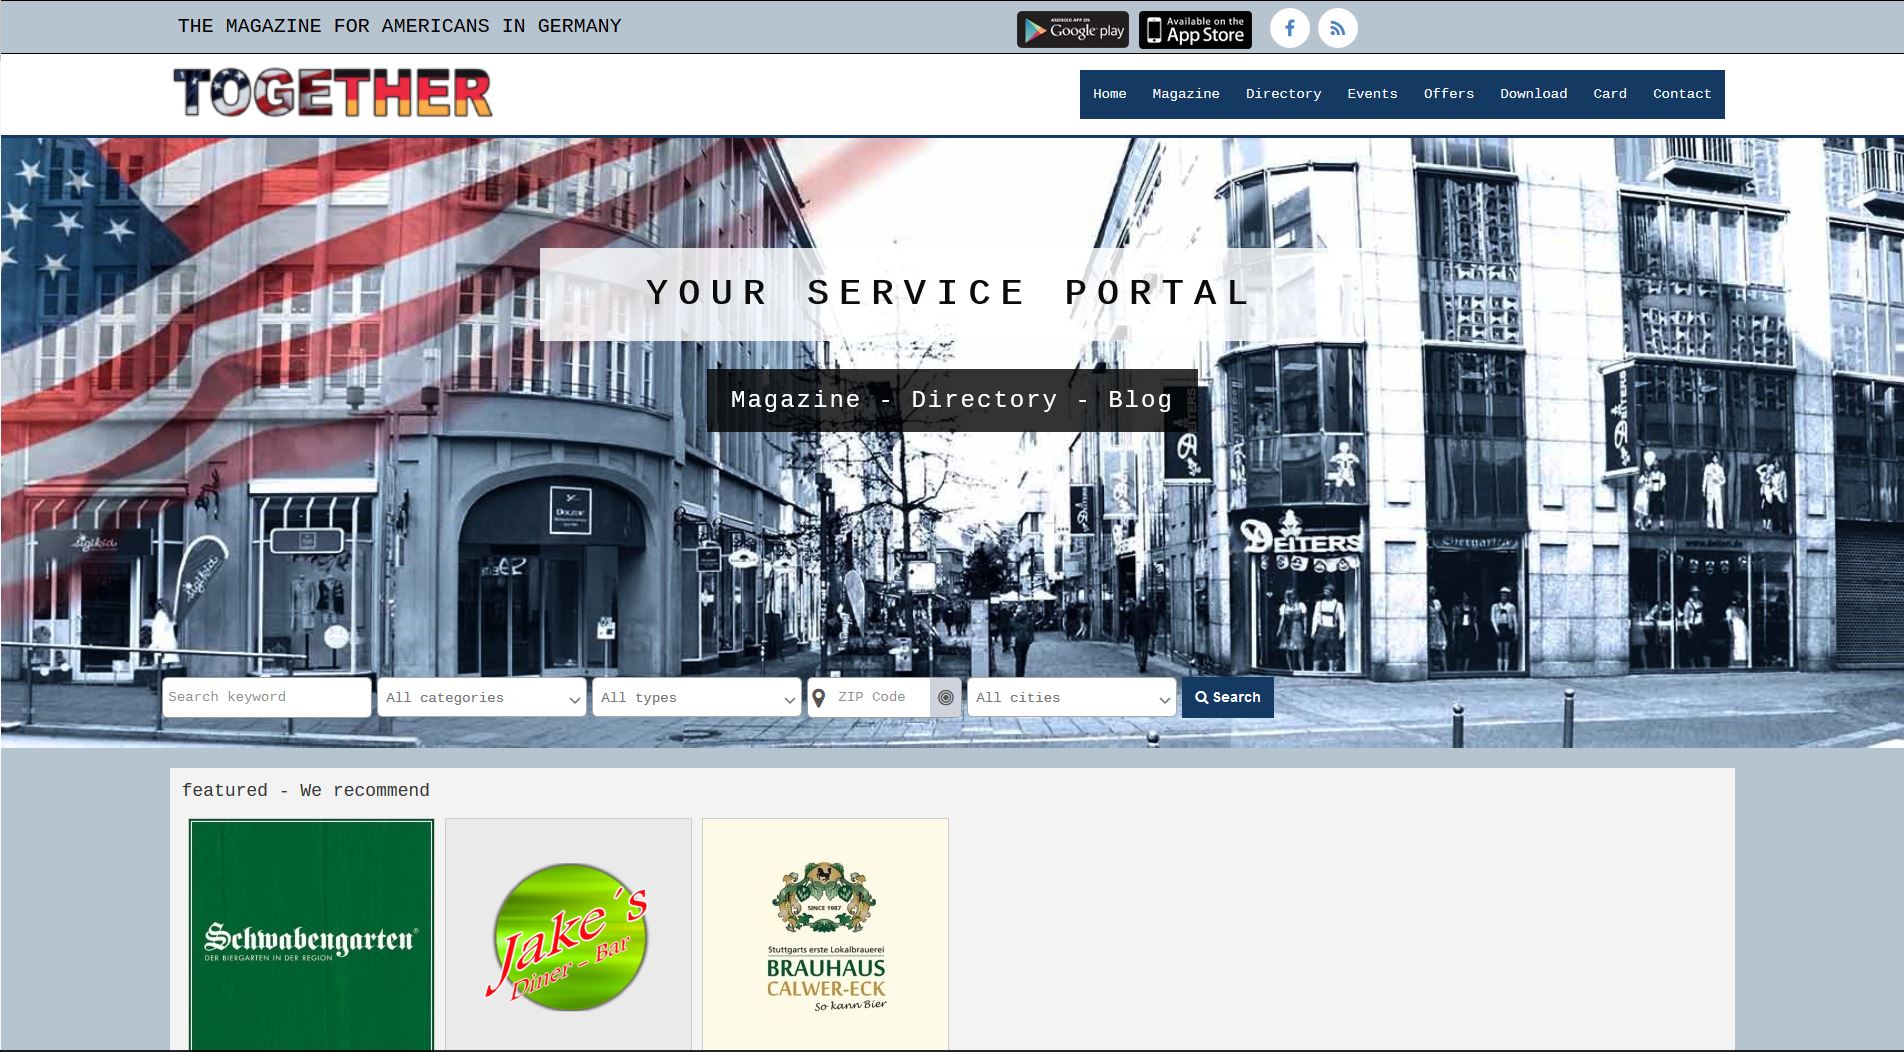Open the Offers menu item
1904x1052 pixels.
pyautogui.click(x=1448, y=94)
